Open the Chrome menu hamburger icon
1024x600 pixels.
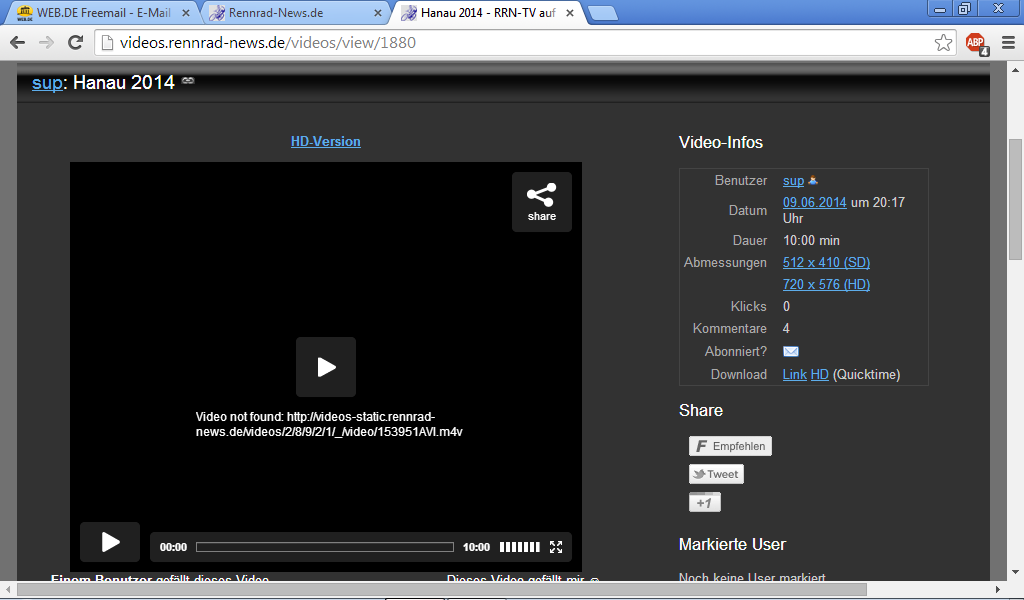tap(1007, 43)
